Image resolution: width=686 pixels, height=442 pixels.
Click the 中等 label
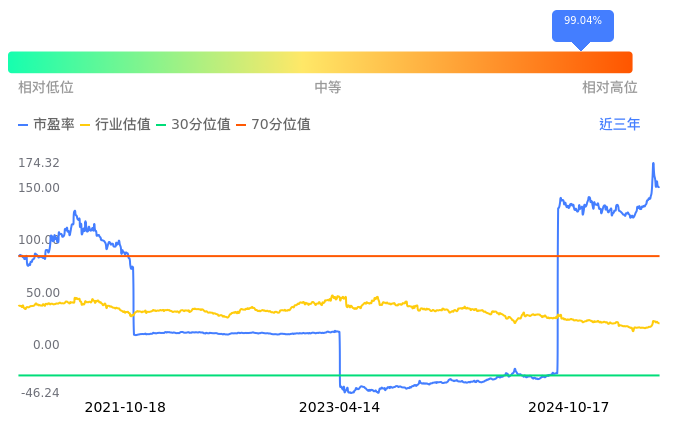(x=328, y=88)
